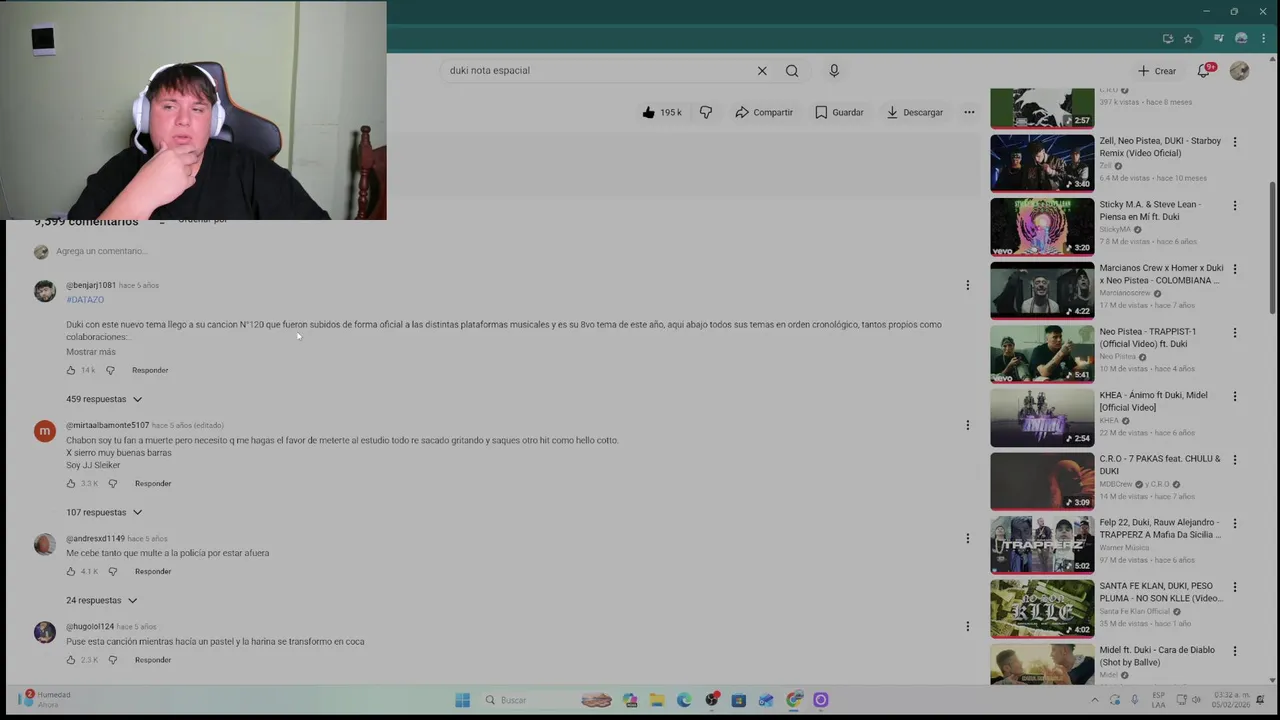
Task: Click the 'Agrega un comentario' field
Action: (101, 251)
